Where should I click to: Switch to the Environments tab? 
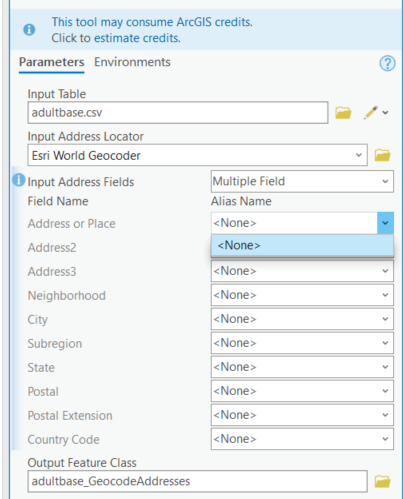pyautogui.click(x=132, y=62)
